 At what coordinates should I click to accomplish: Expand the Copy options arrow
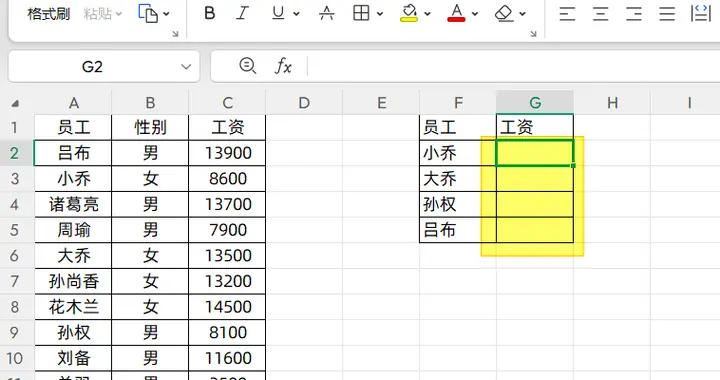click(166, 14)
